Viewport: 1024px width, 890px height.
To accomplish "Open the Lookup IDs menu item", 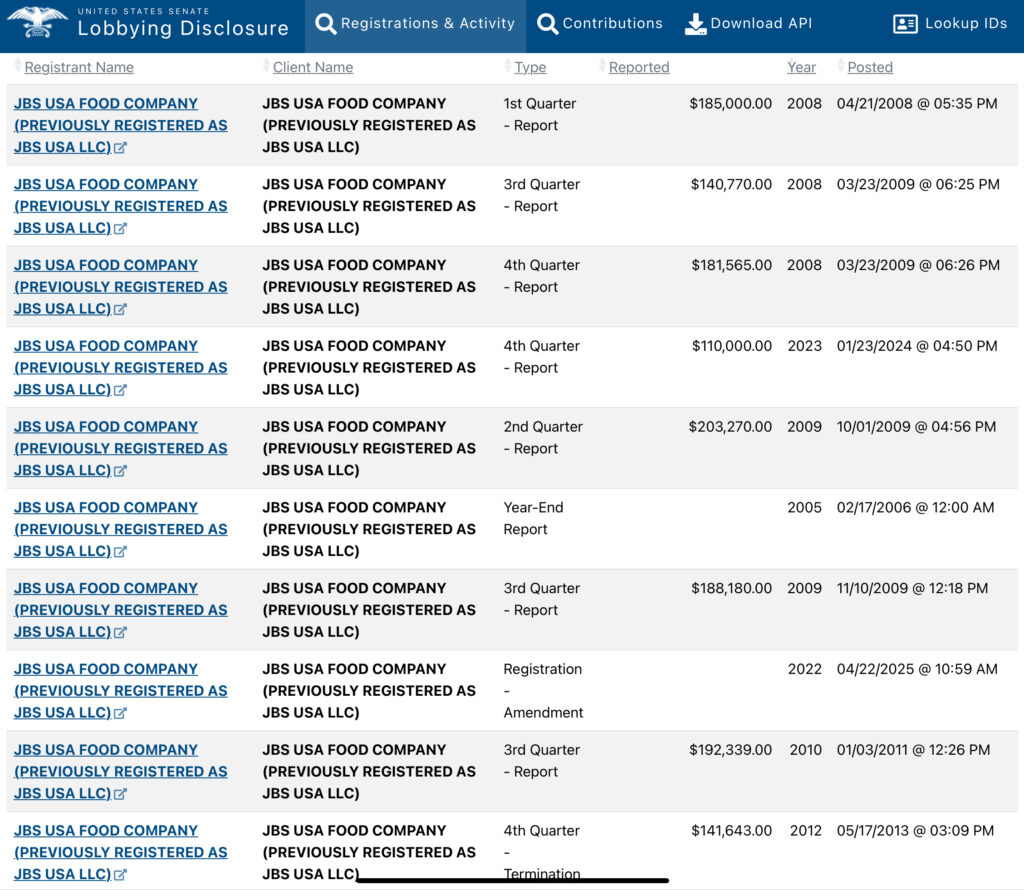I will pyautogui.click(x=965, y=23).
